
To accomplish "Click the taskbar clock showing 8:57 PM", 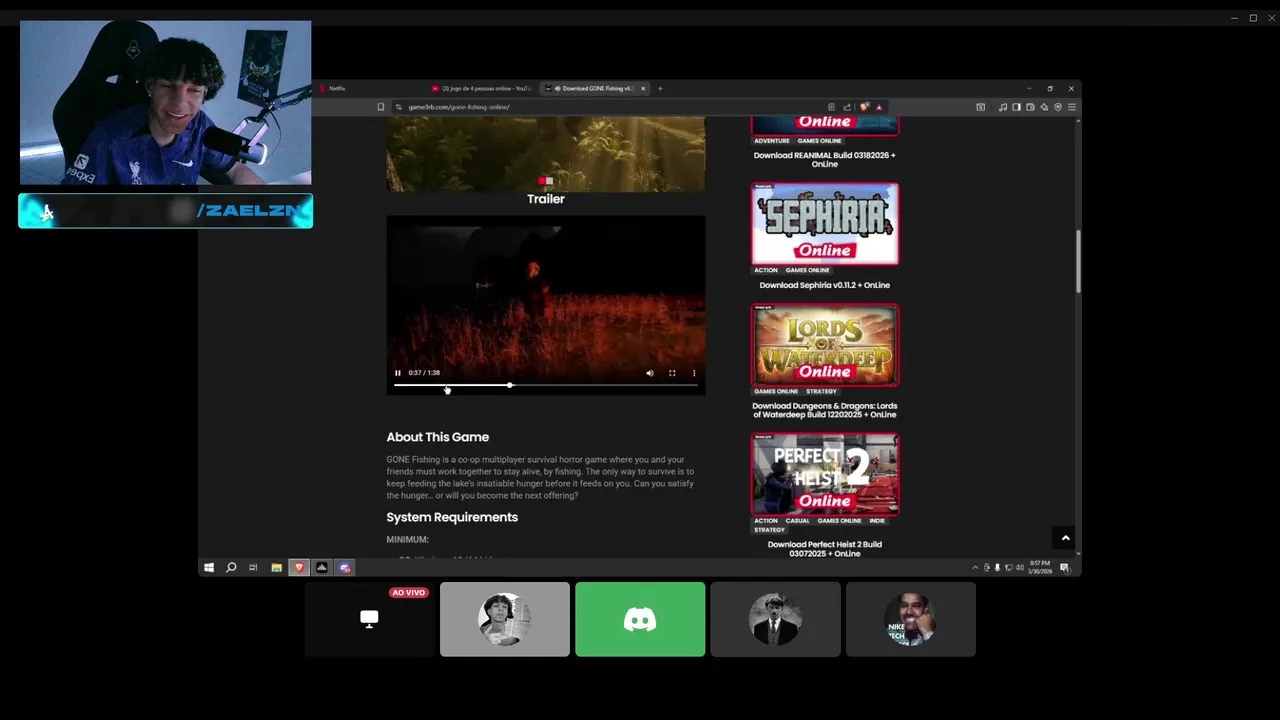I will 1040,567.
